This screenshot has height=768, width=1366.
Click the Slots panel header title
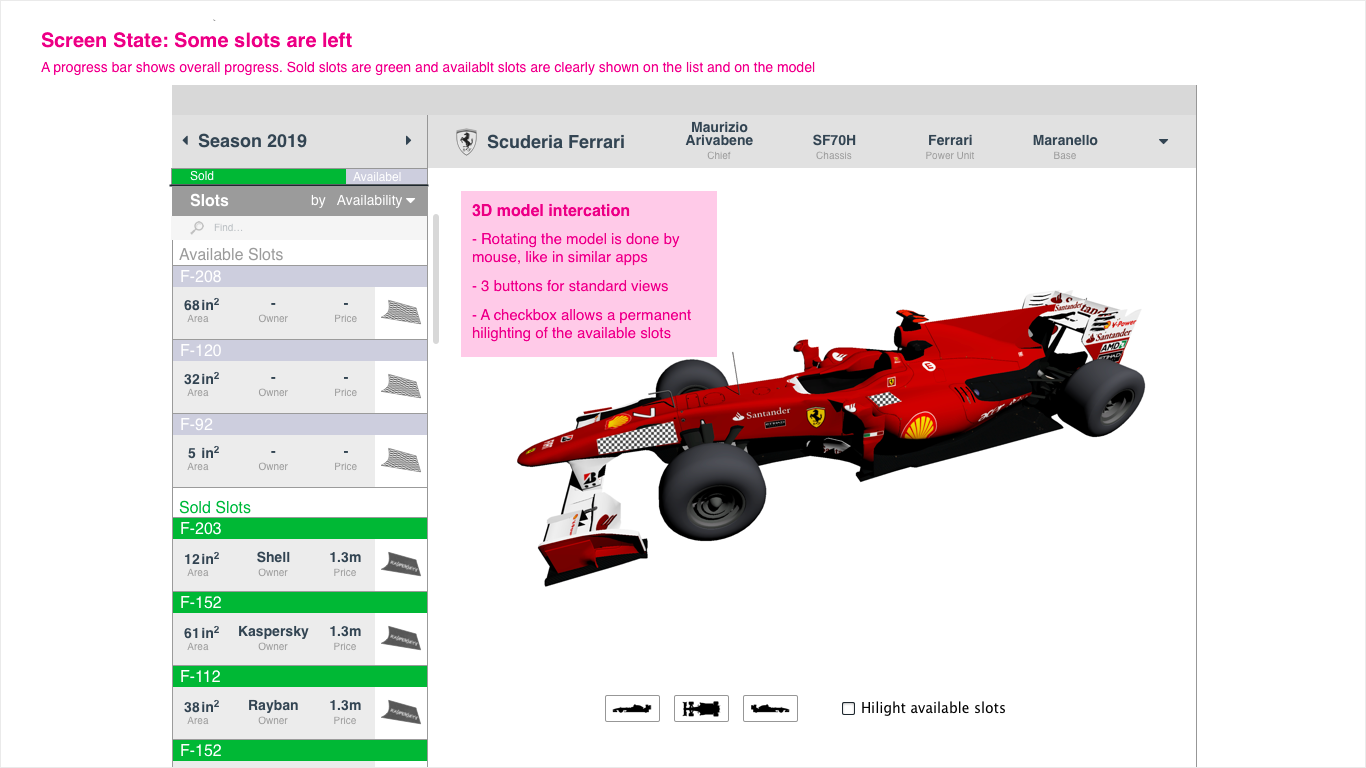[x=209, y=200]
